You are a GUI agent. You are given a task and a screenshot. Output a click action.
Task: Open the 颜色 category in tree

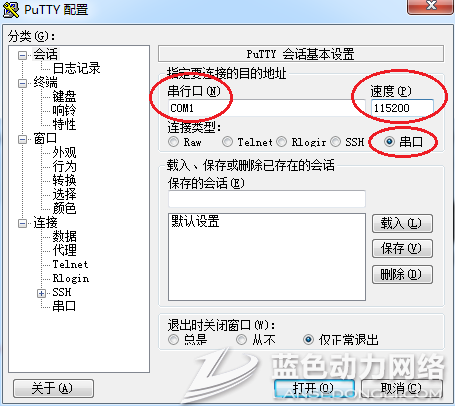[x=64, y=208]
